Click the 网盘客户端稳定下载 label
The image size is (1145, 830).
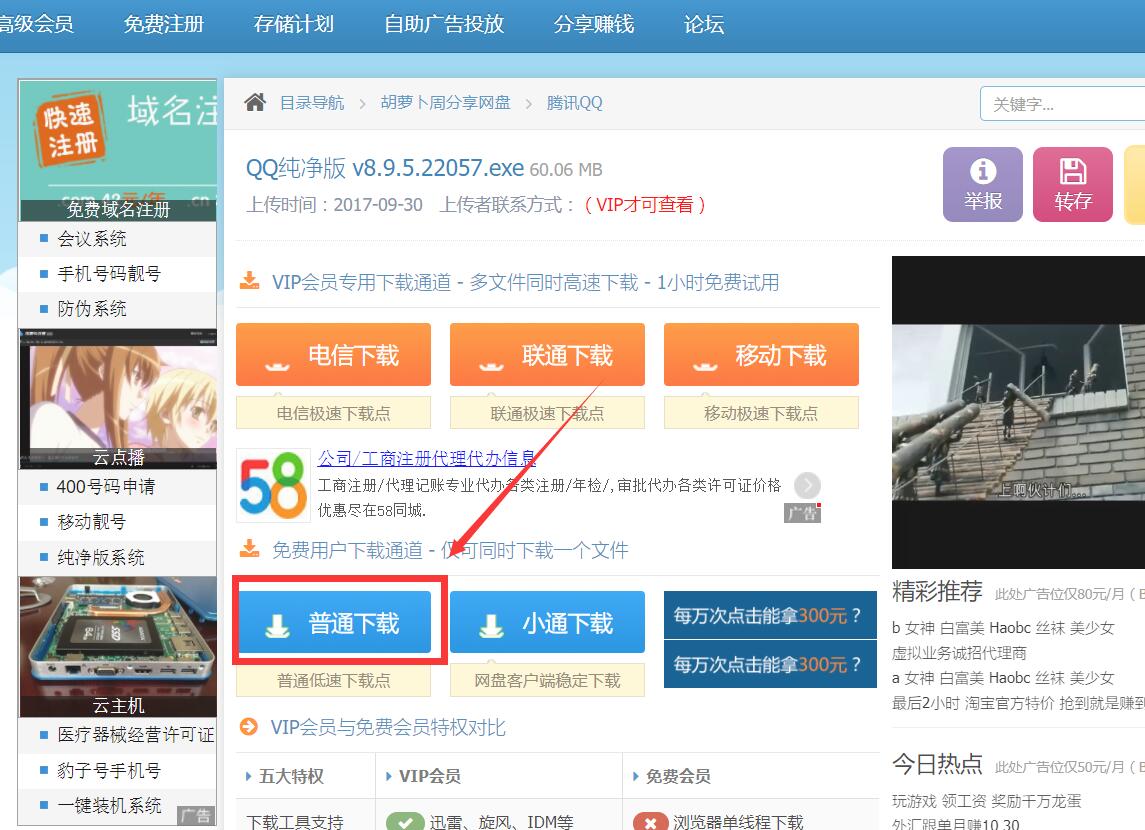547,680
